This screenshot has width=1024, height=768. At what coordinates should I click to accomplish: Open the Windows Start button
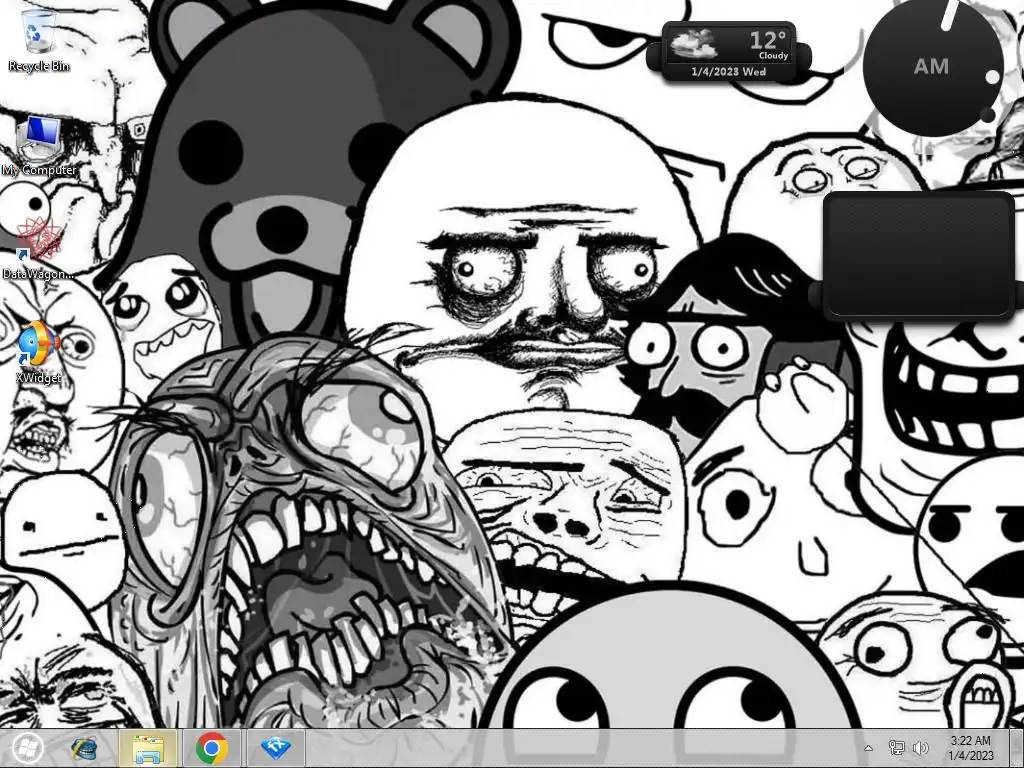click(x=27, y=748)
